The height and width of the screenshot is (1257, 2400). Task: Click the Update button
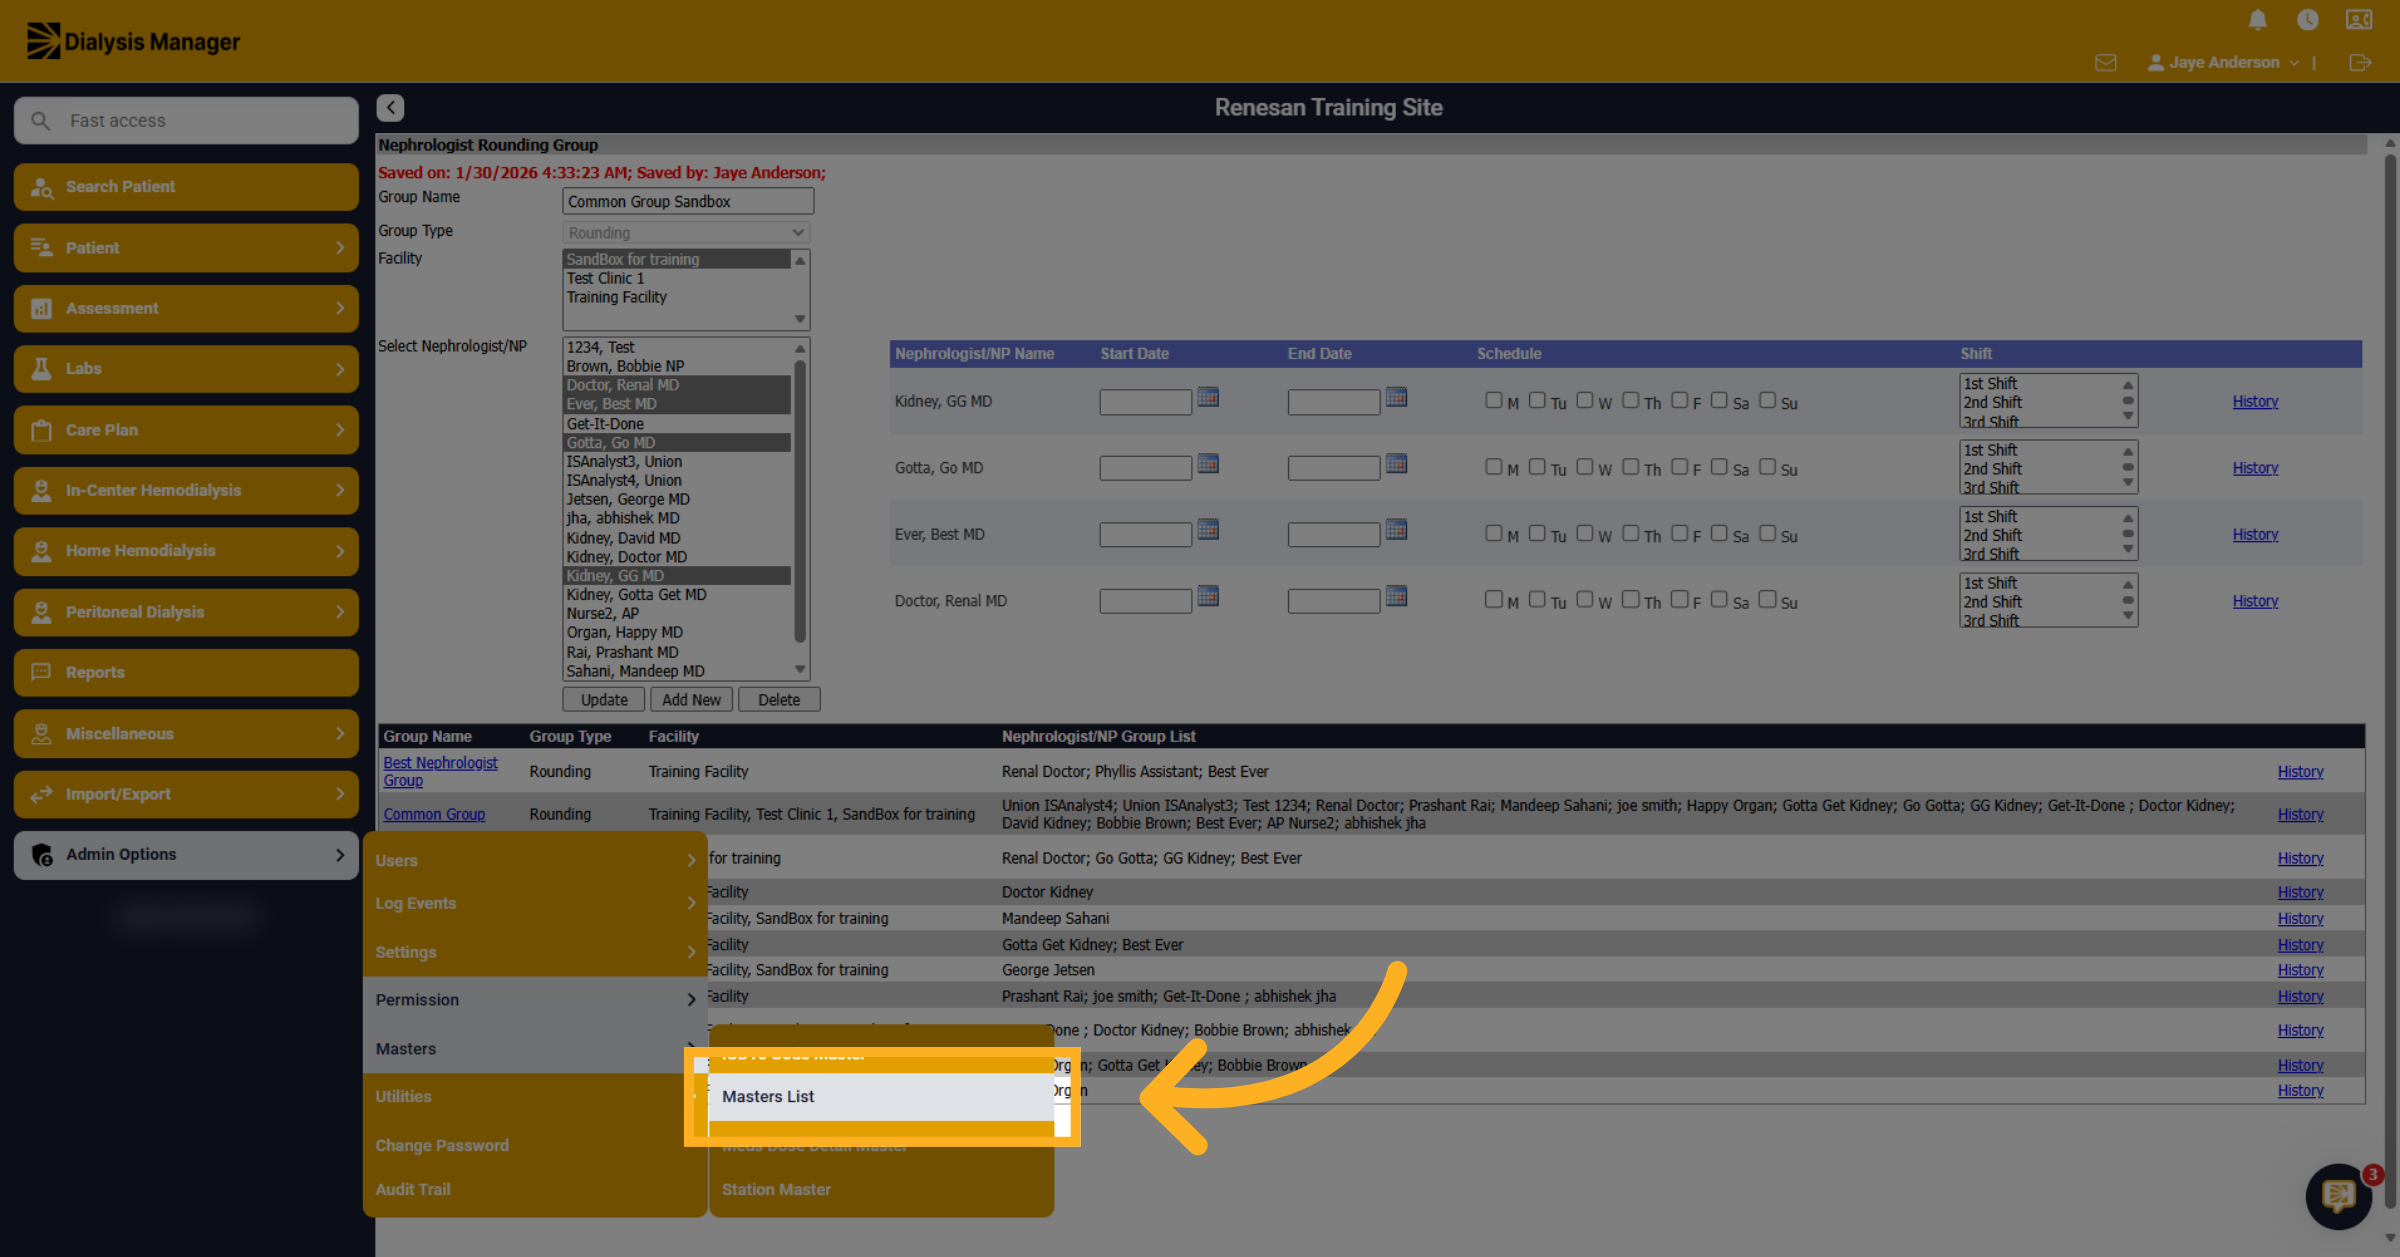coord(604,699)
